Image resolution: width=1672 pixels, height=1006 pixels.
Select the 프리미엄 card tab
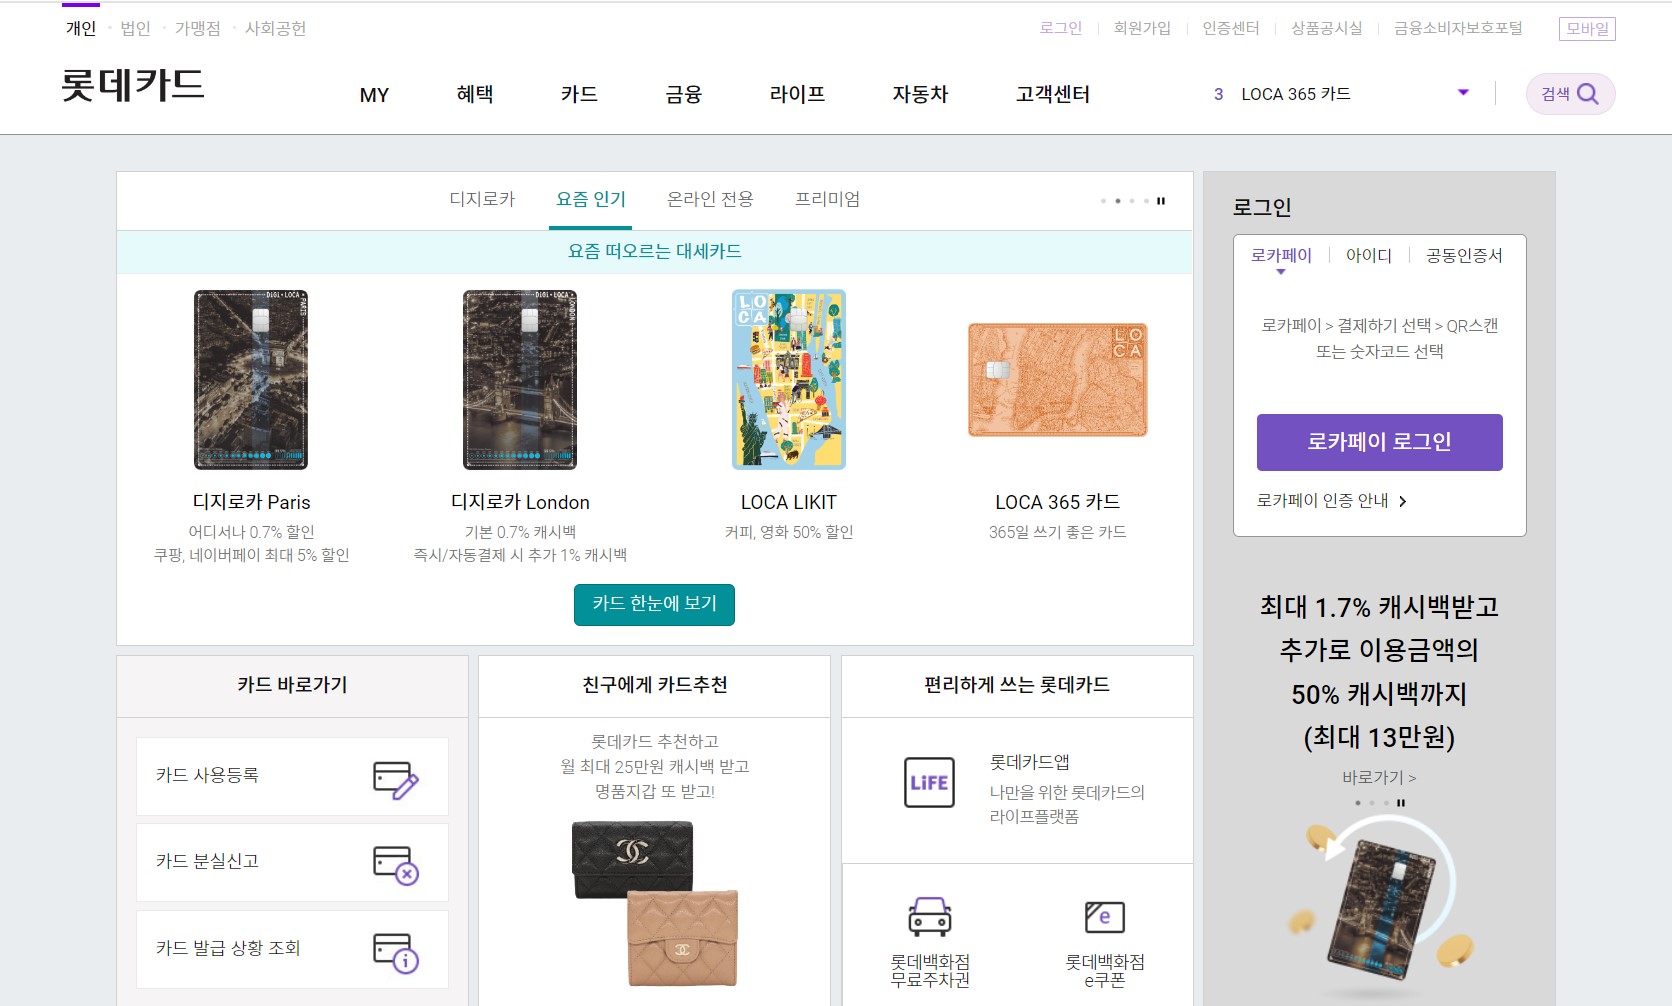(x=827, y=199)
